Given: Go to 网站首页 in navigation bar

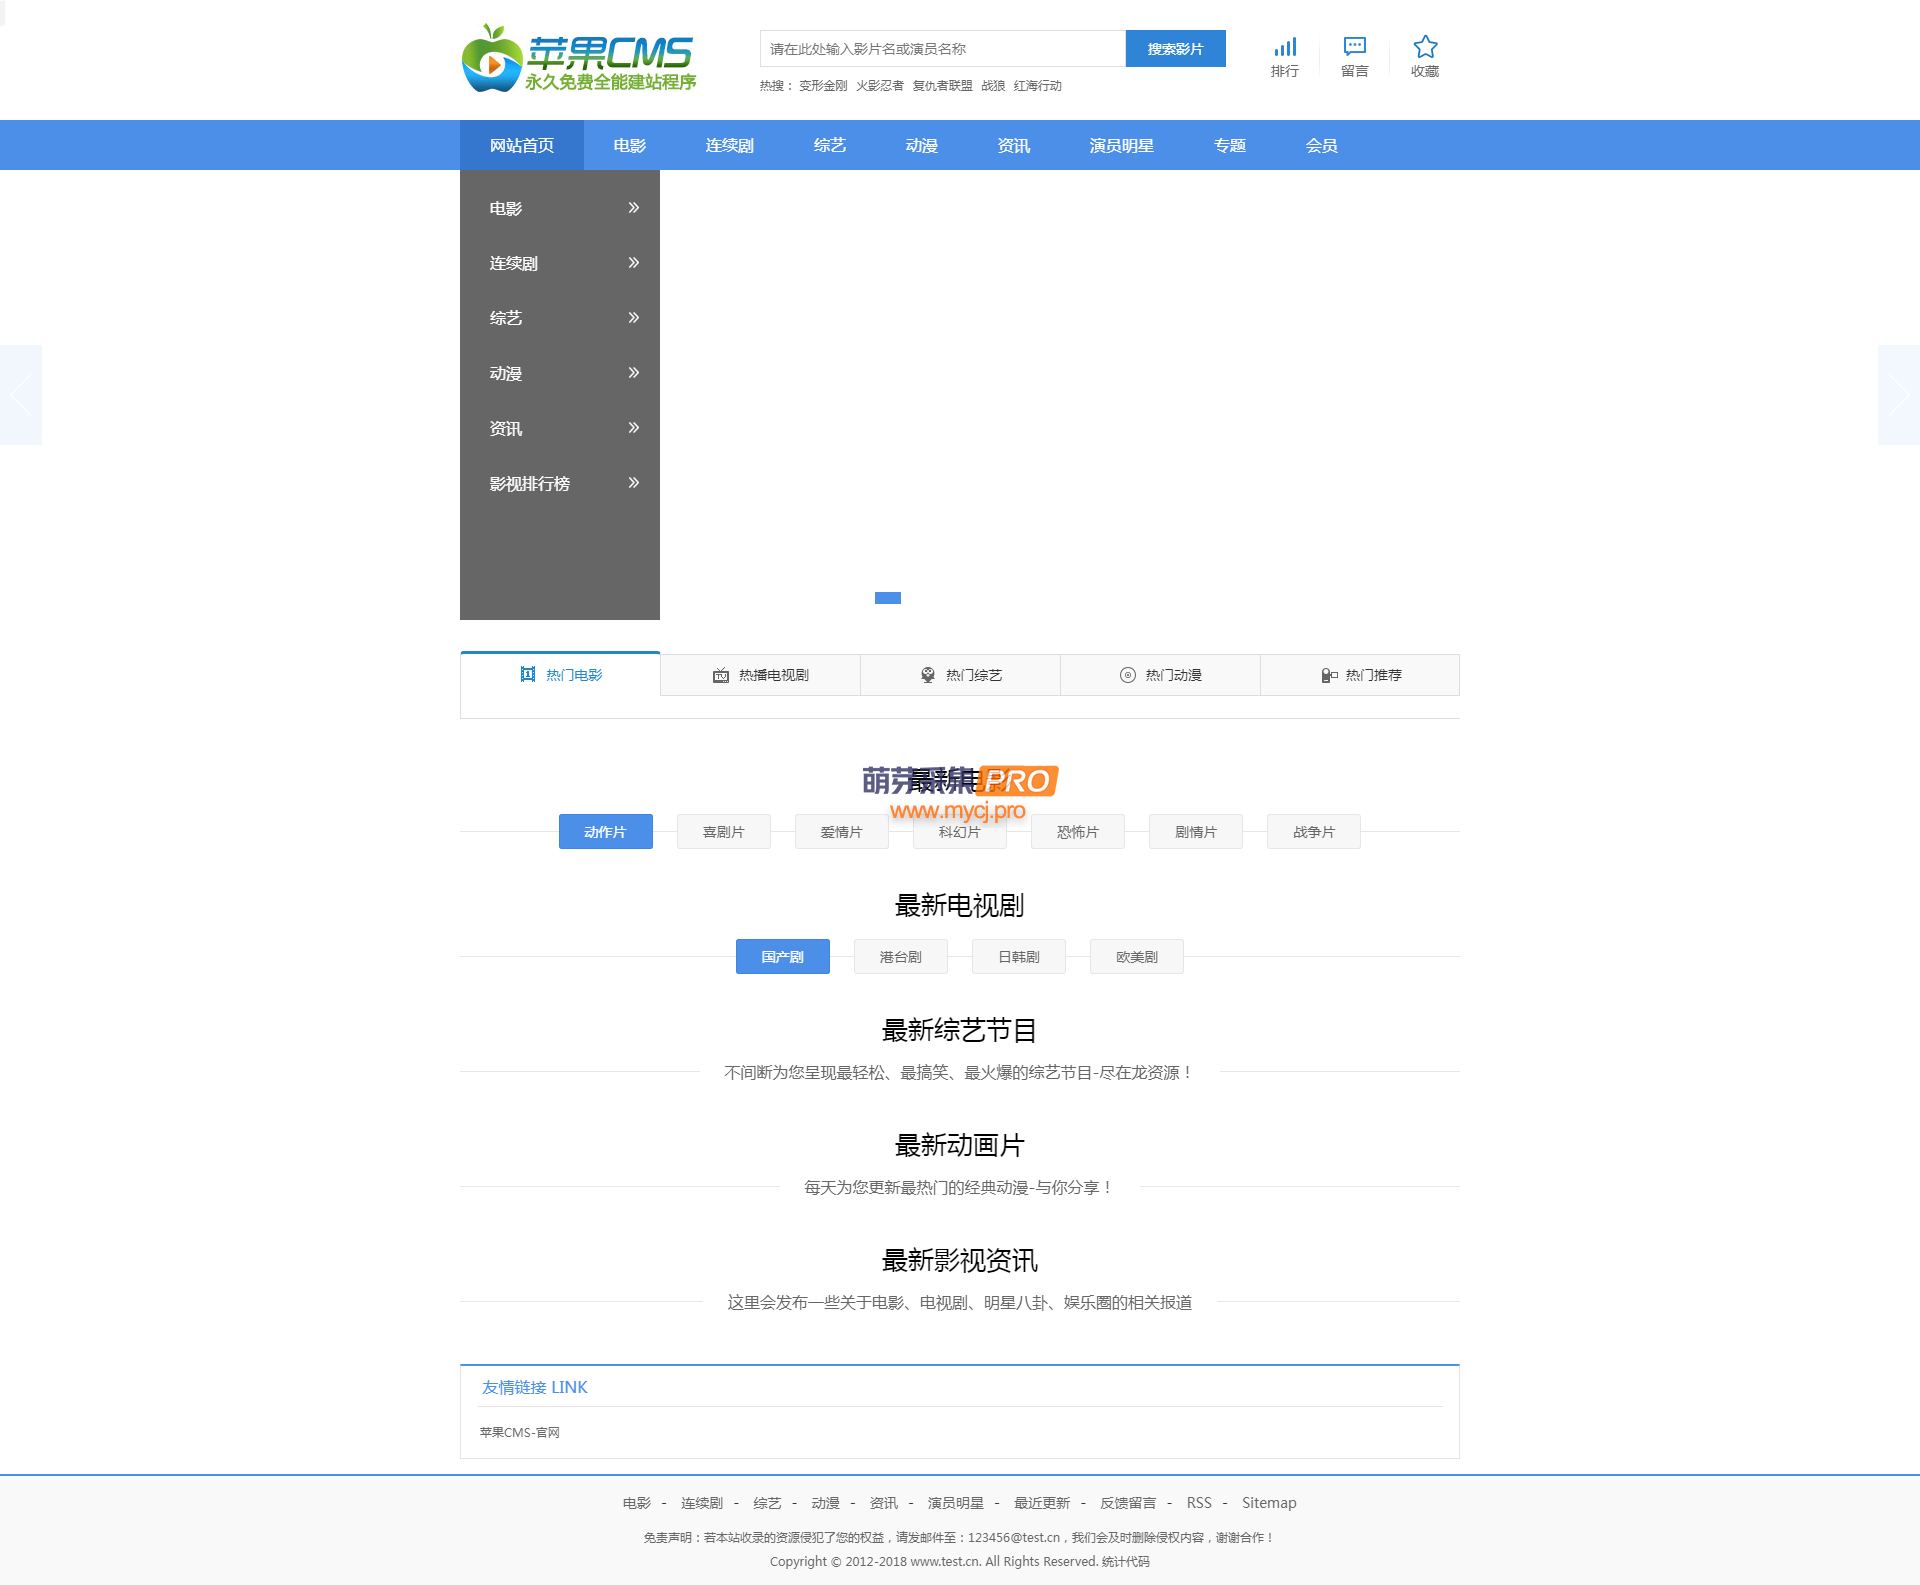Looking at the screenshot, I should [x=522, y=145].
